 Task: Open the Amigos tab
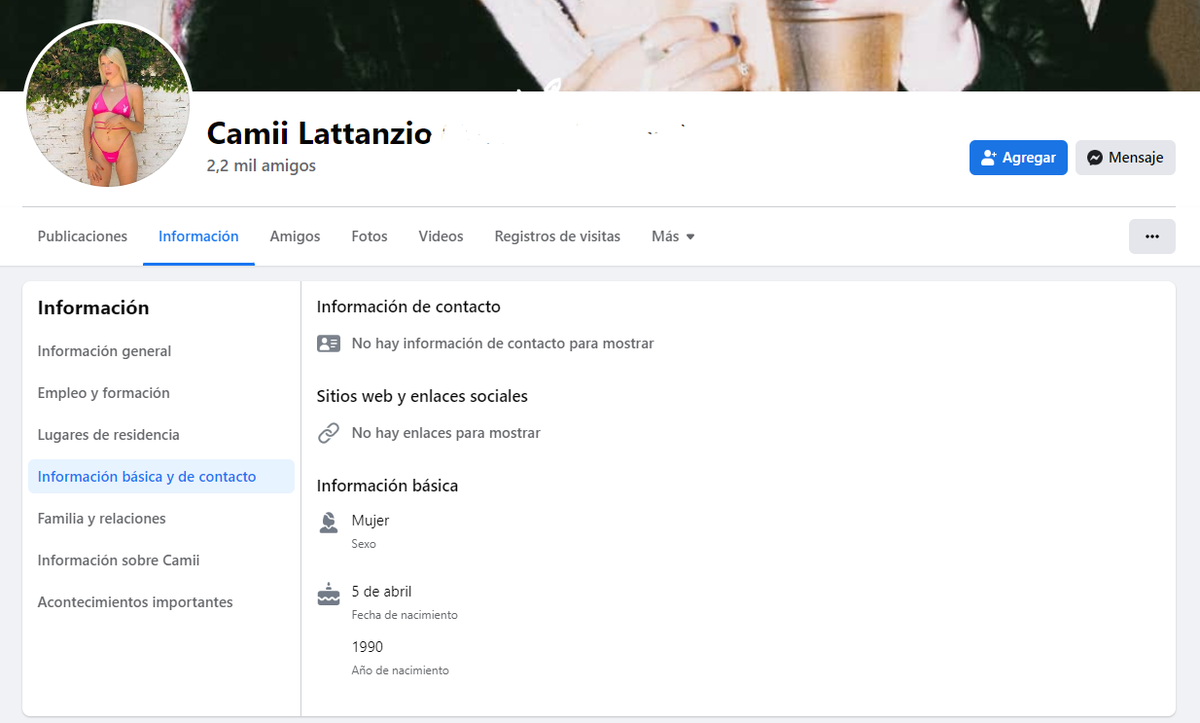tap(295, 237)
